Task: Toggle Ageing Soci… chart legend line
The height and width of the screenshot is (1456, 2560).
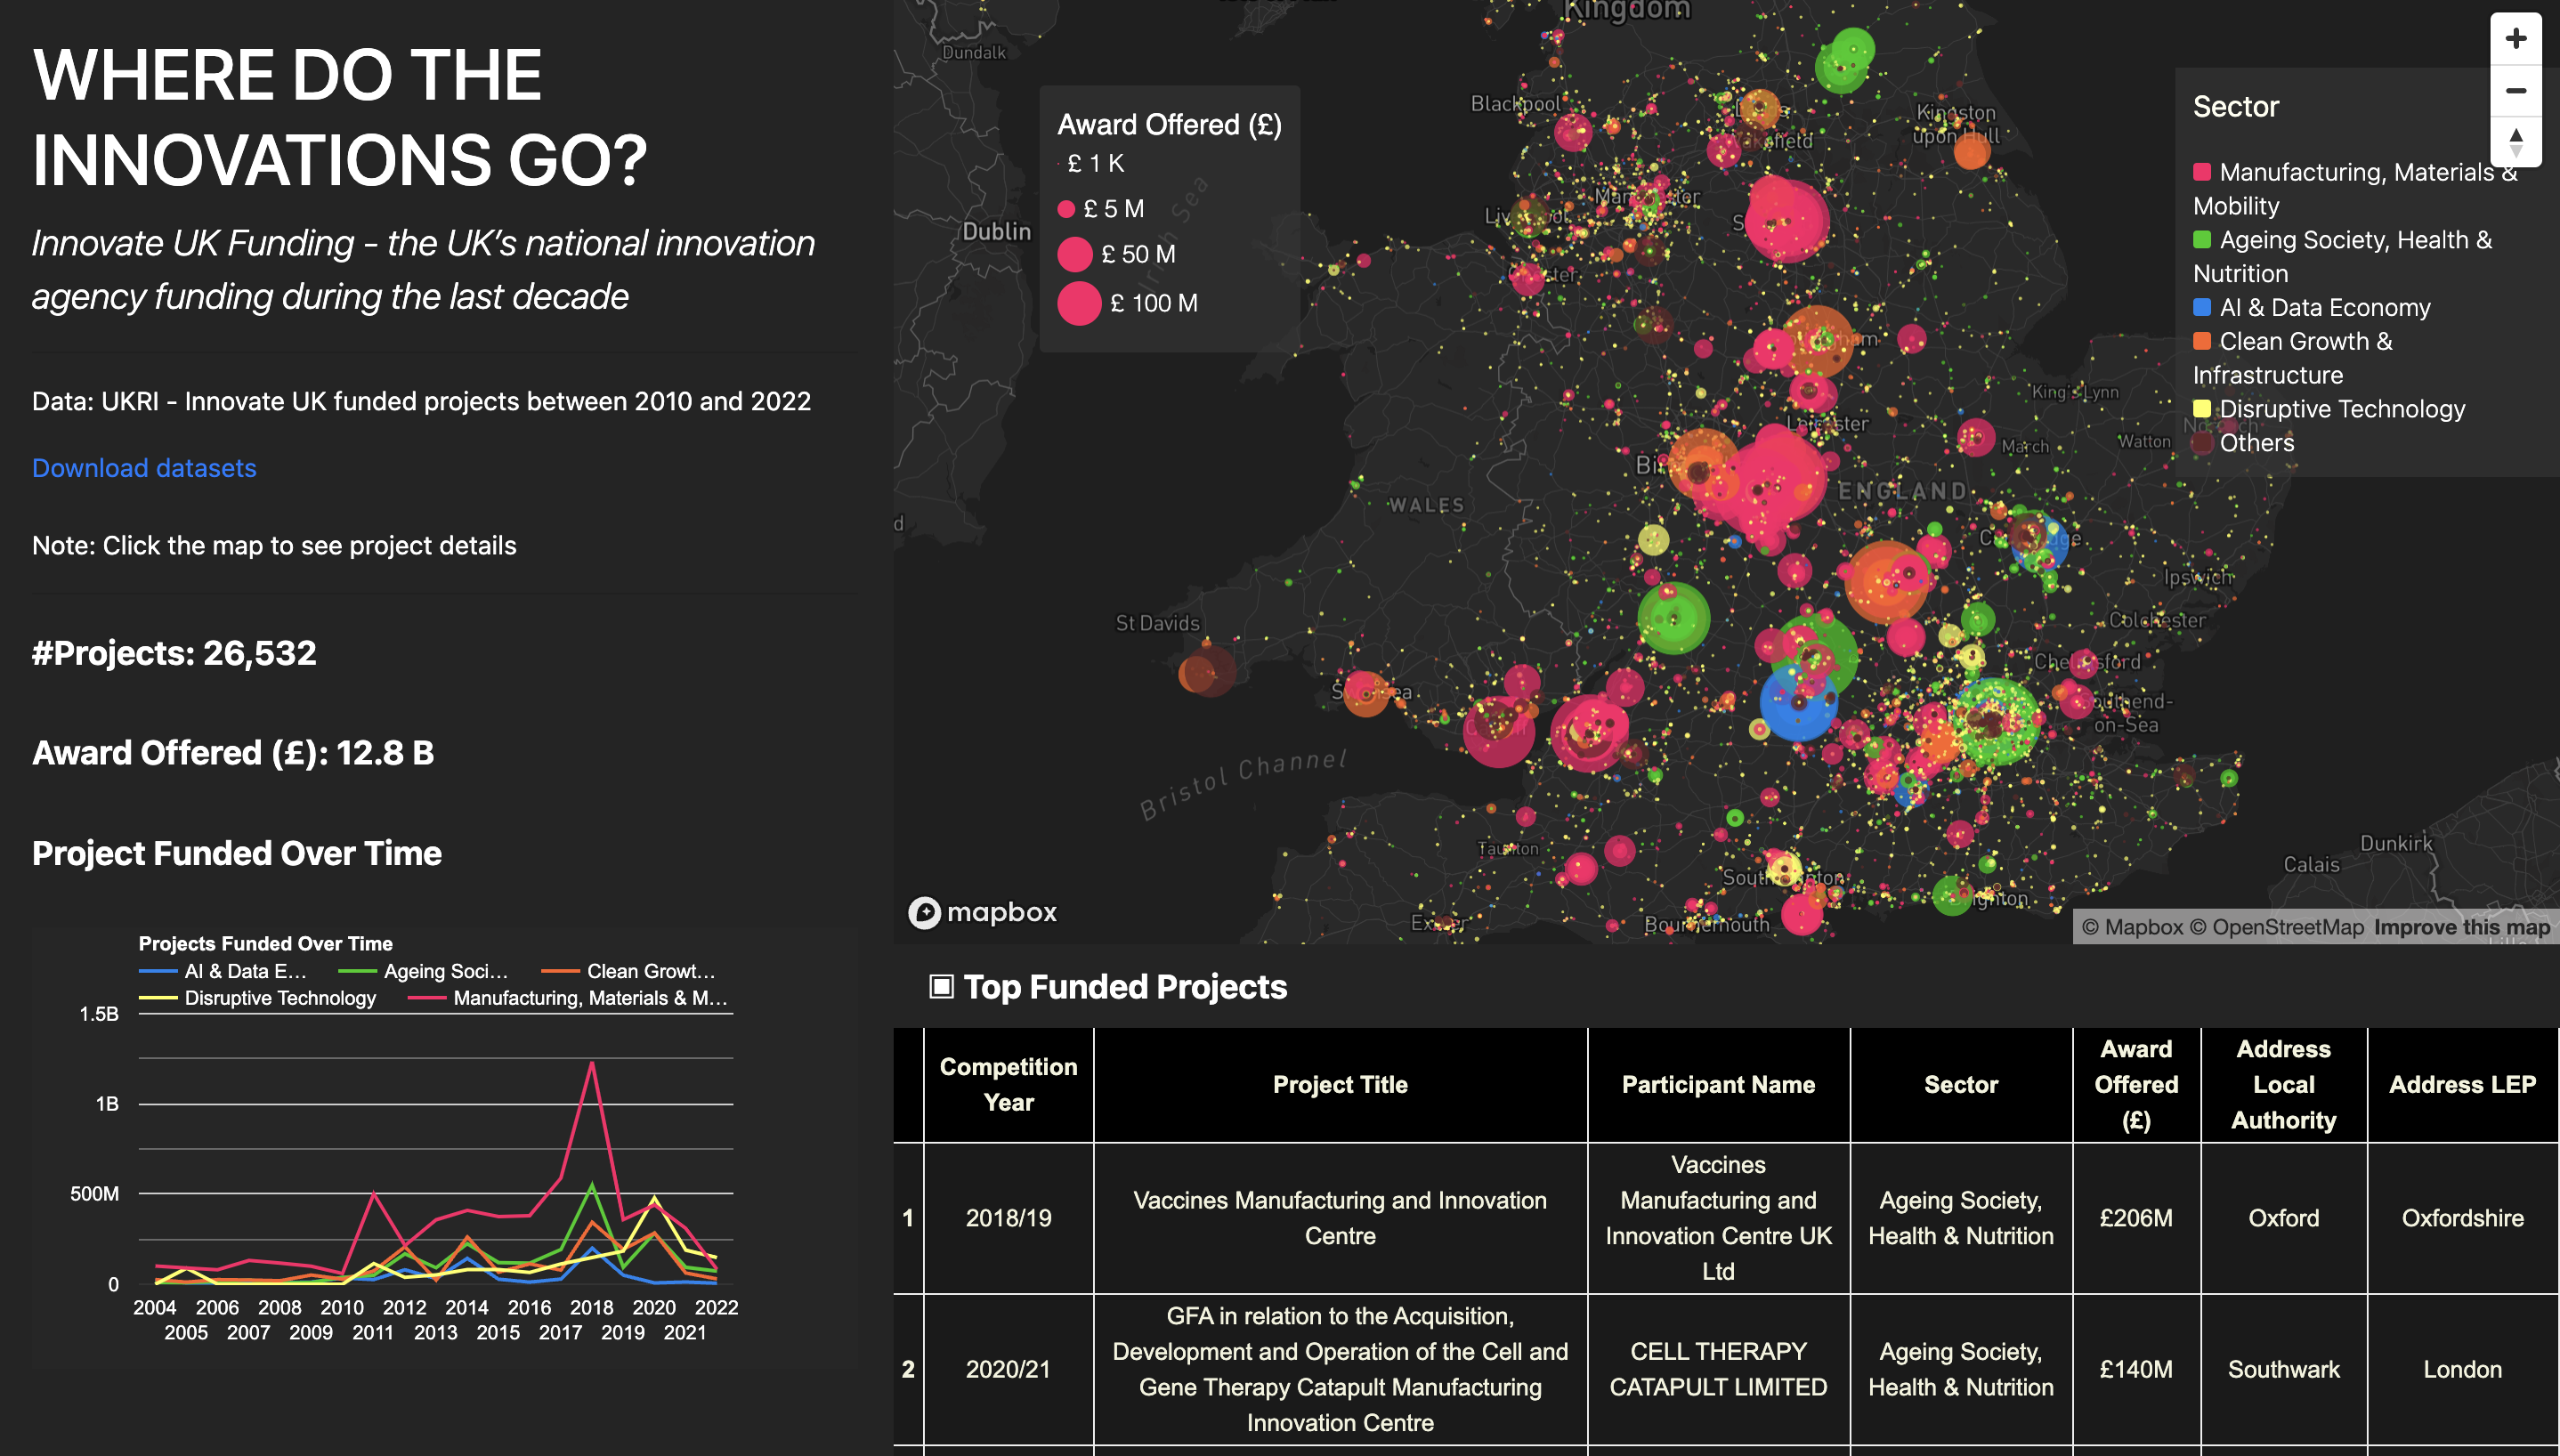Action: pyautogui.click(x=424, y=971)
